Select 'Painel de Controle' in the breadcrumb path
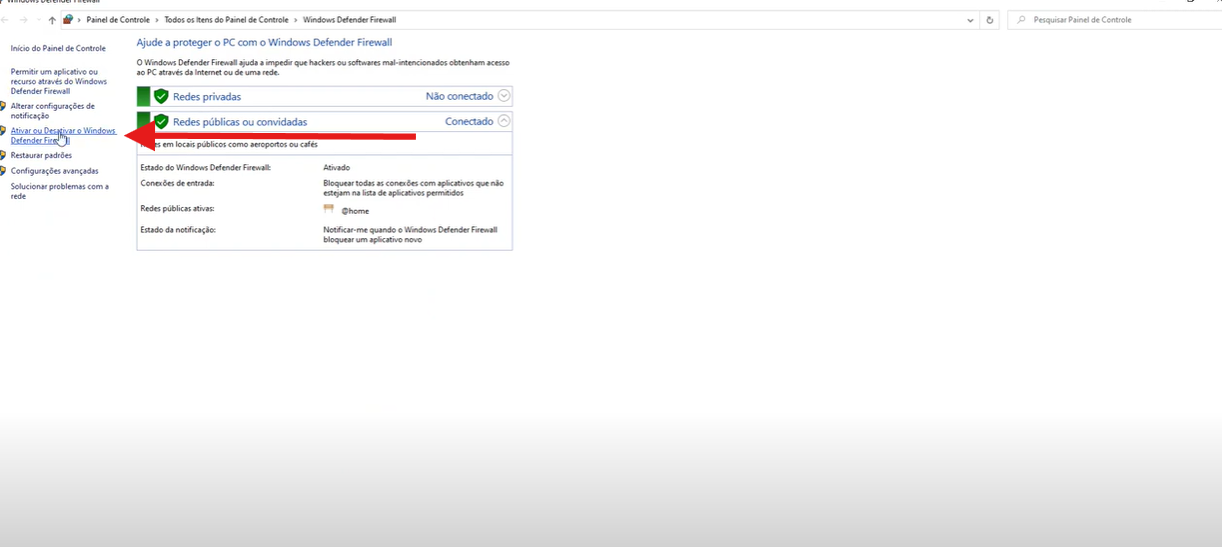Image resolution: width=1222 pixels, height=547 pixels. coord(118,20)
